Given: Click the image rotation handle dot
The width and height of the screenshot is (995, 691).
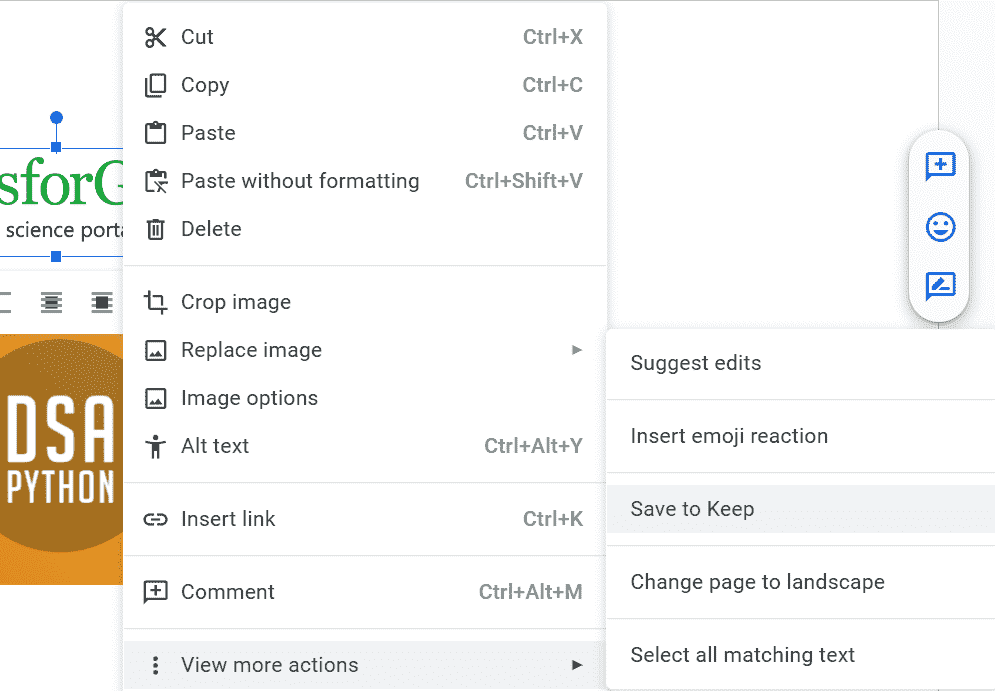Looking at the screenshot, I should (x=56, y=118).
